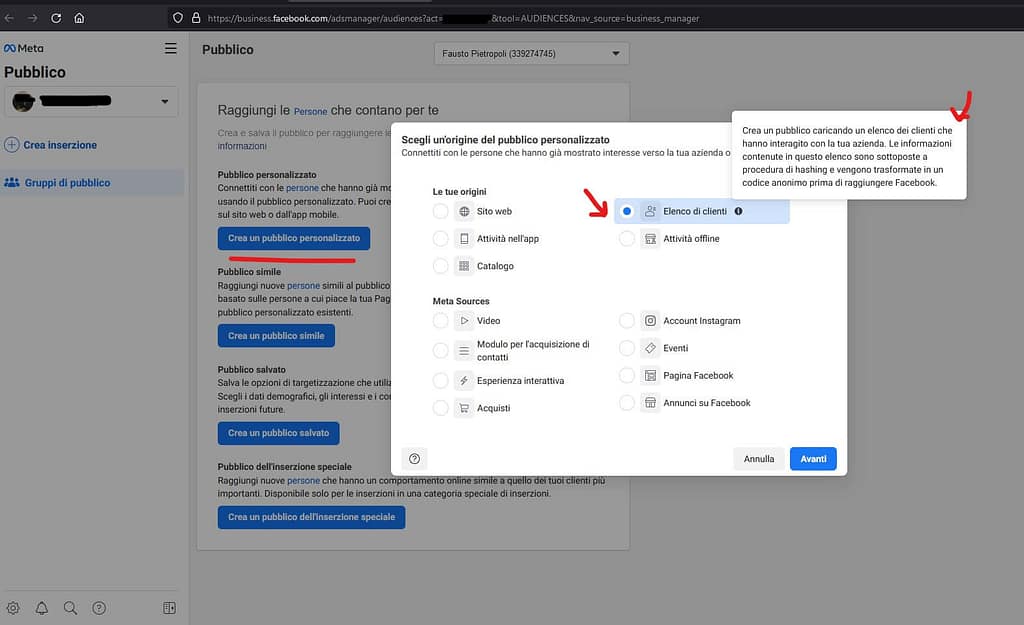
Task: Click the plus icon beside Crea inserzione
Action: click(12, 145)
